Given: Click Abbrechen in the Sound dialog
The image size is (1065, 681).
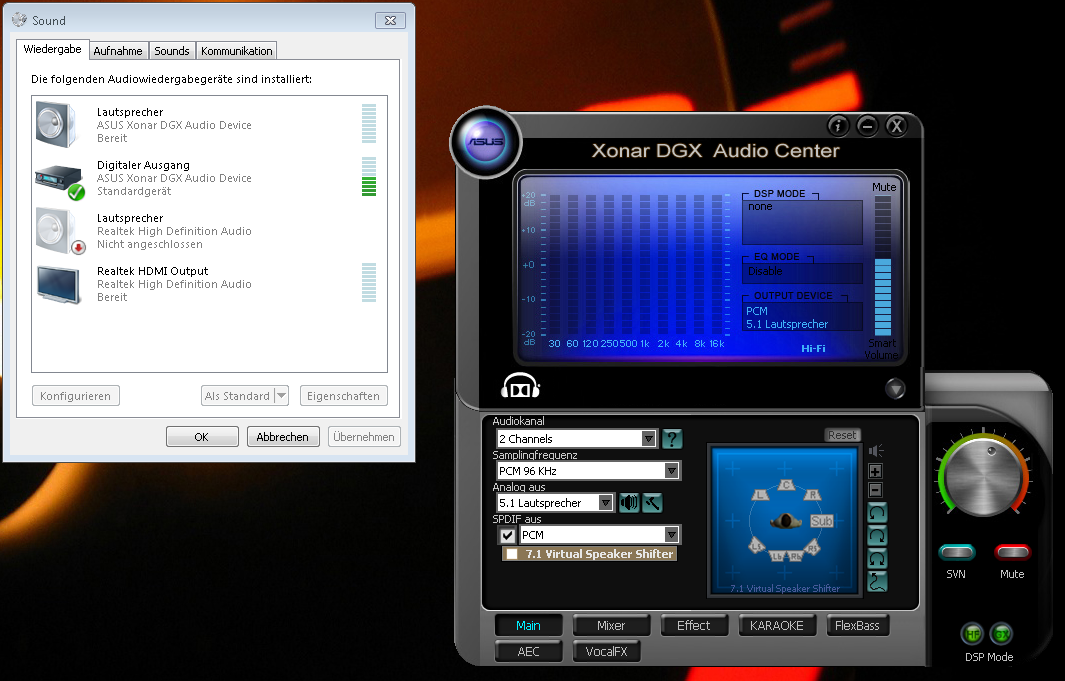Looking at the screenshot, I should [x=283, y=437].
